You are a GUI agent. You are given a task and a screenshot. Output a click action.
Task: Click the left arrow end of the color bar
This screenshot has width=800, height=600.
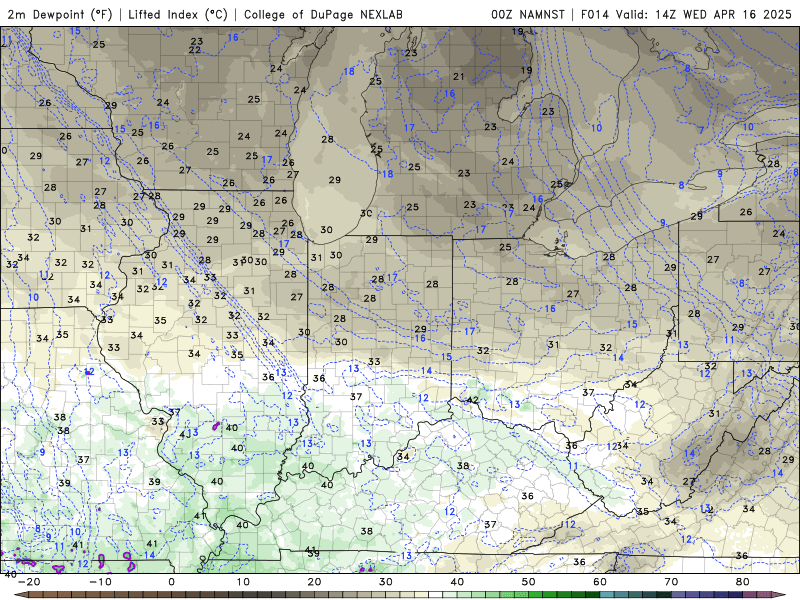[20, 594]
